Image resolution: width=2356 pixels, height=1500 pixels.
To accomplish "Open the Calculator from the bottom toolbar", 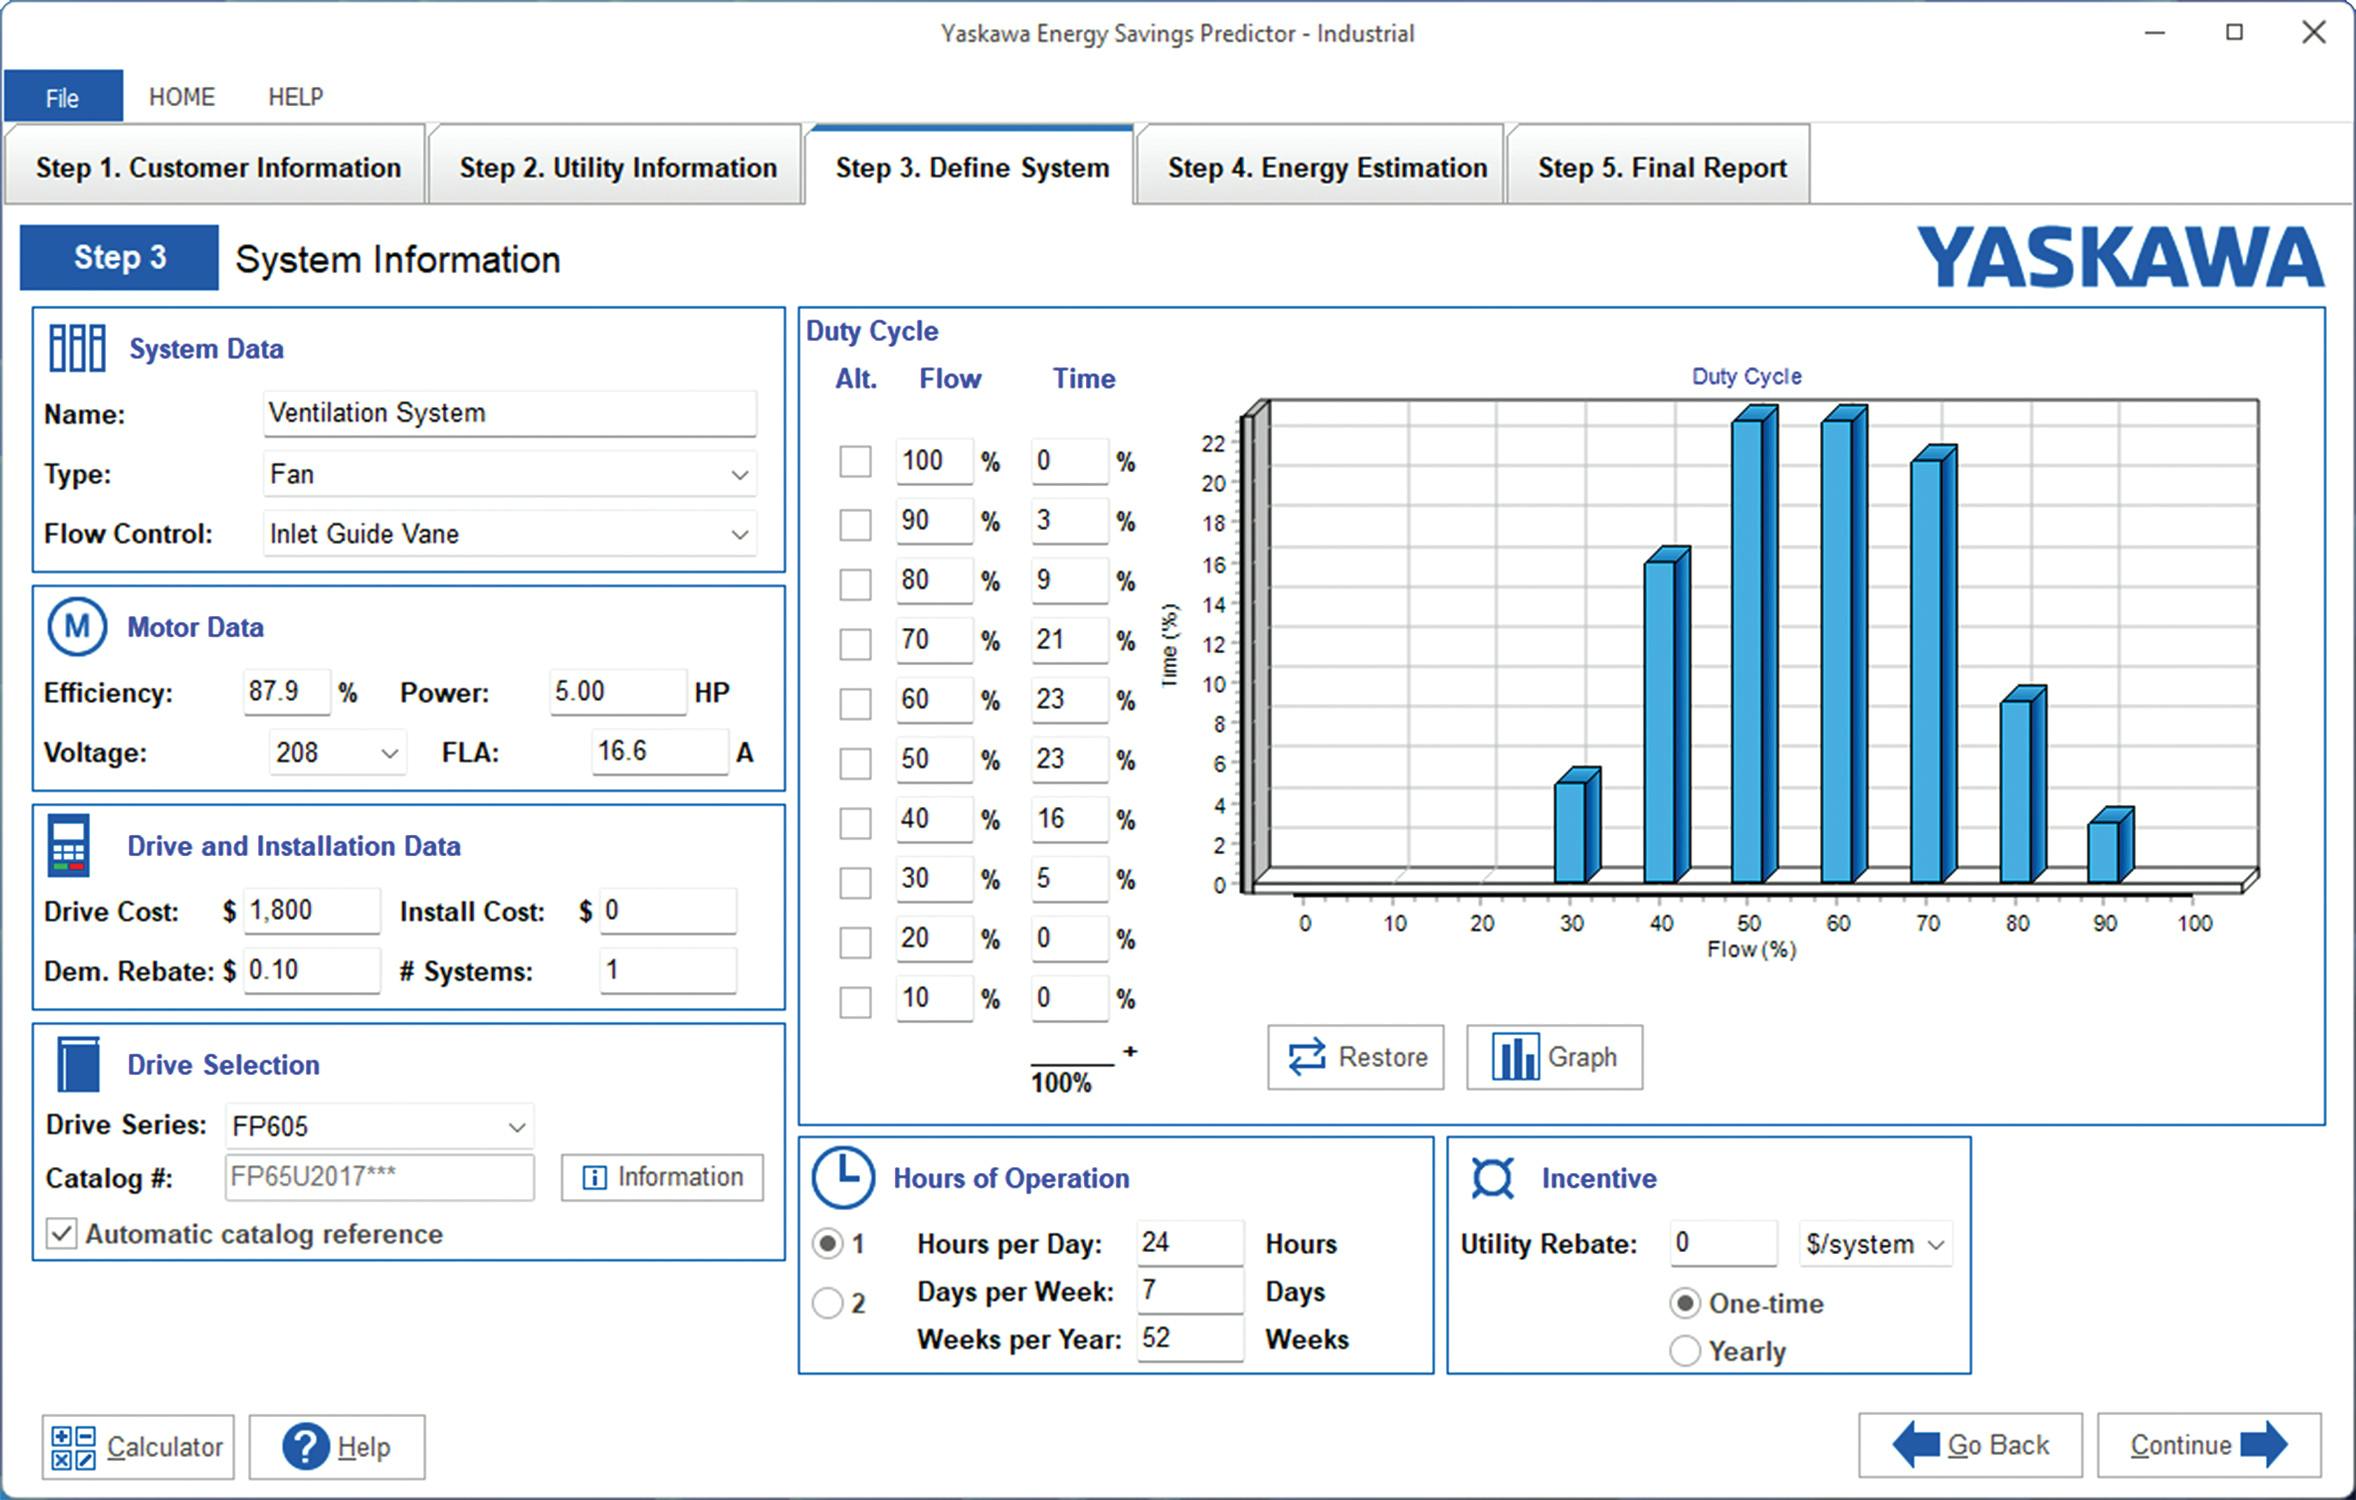I will pos(135,1446).
